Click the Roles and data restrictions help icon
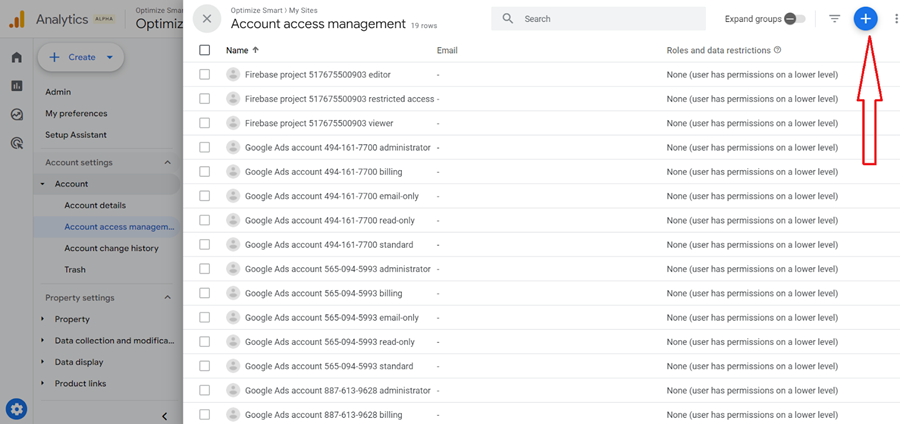Screen dimensions: 900x424 pyautogui.click(x=778, y=50)
